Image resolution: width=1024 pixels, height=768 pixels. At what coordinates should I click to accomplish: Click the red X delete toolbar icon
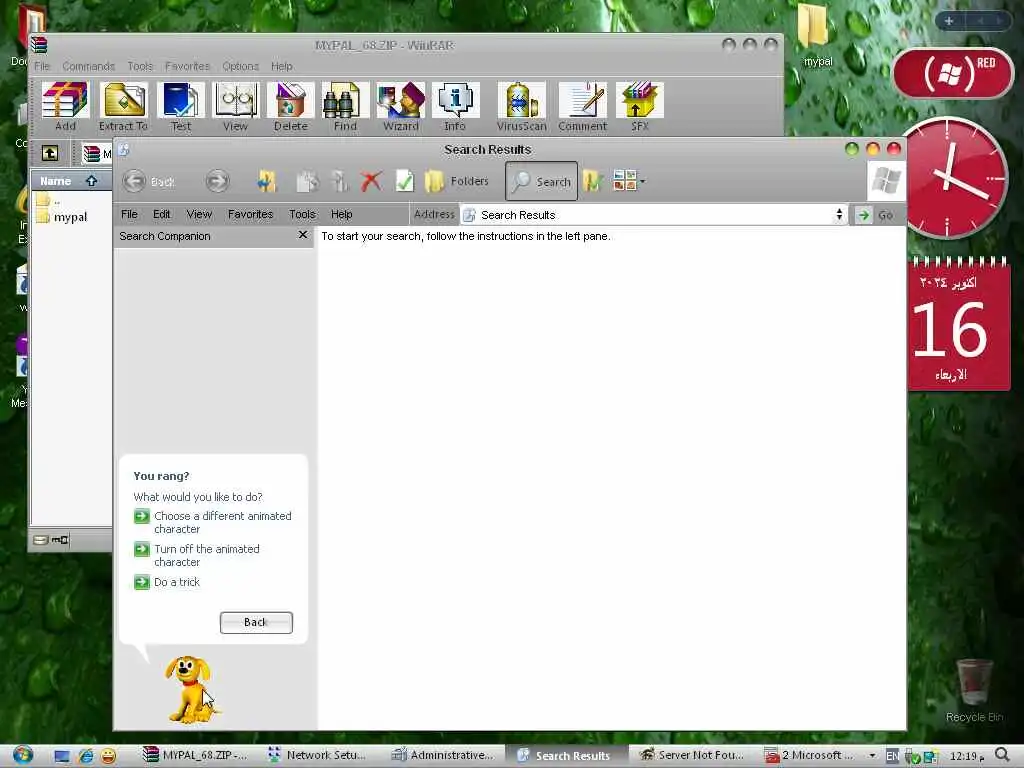click(x=371, y=181)
